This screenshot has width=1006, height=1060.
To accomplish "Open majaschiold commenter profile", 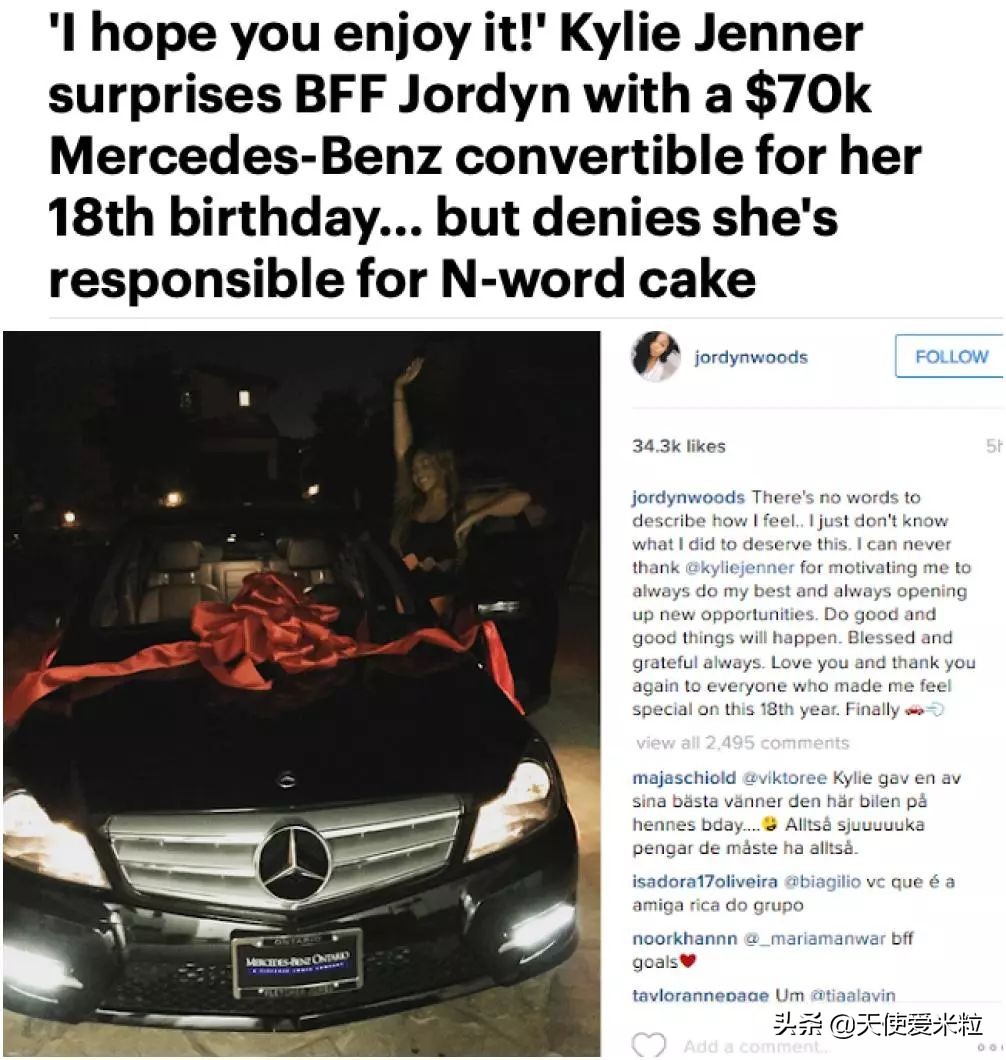I will tap(684, 778).
